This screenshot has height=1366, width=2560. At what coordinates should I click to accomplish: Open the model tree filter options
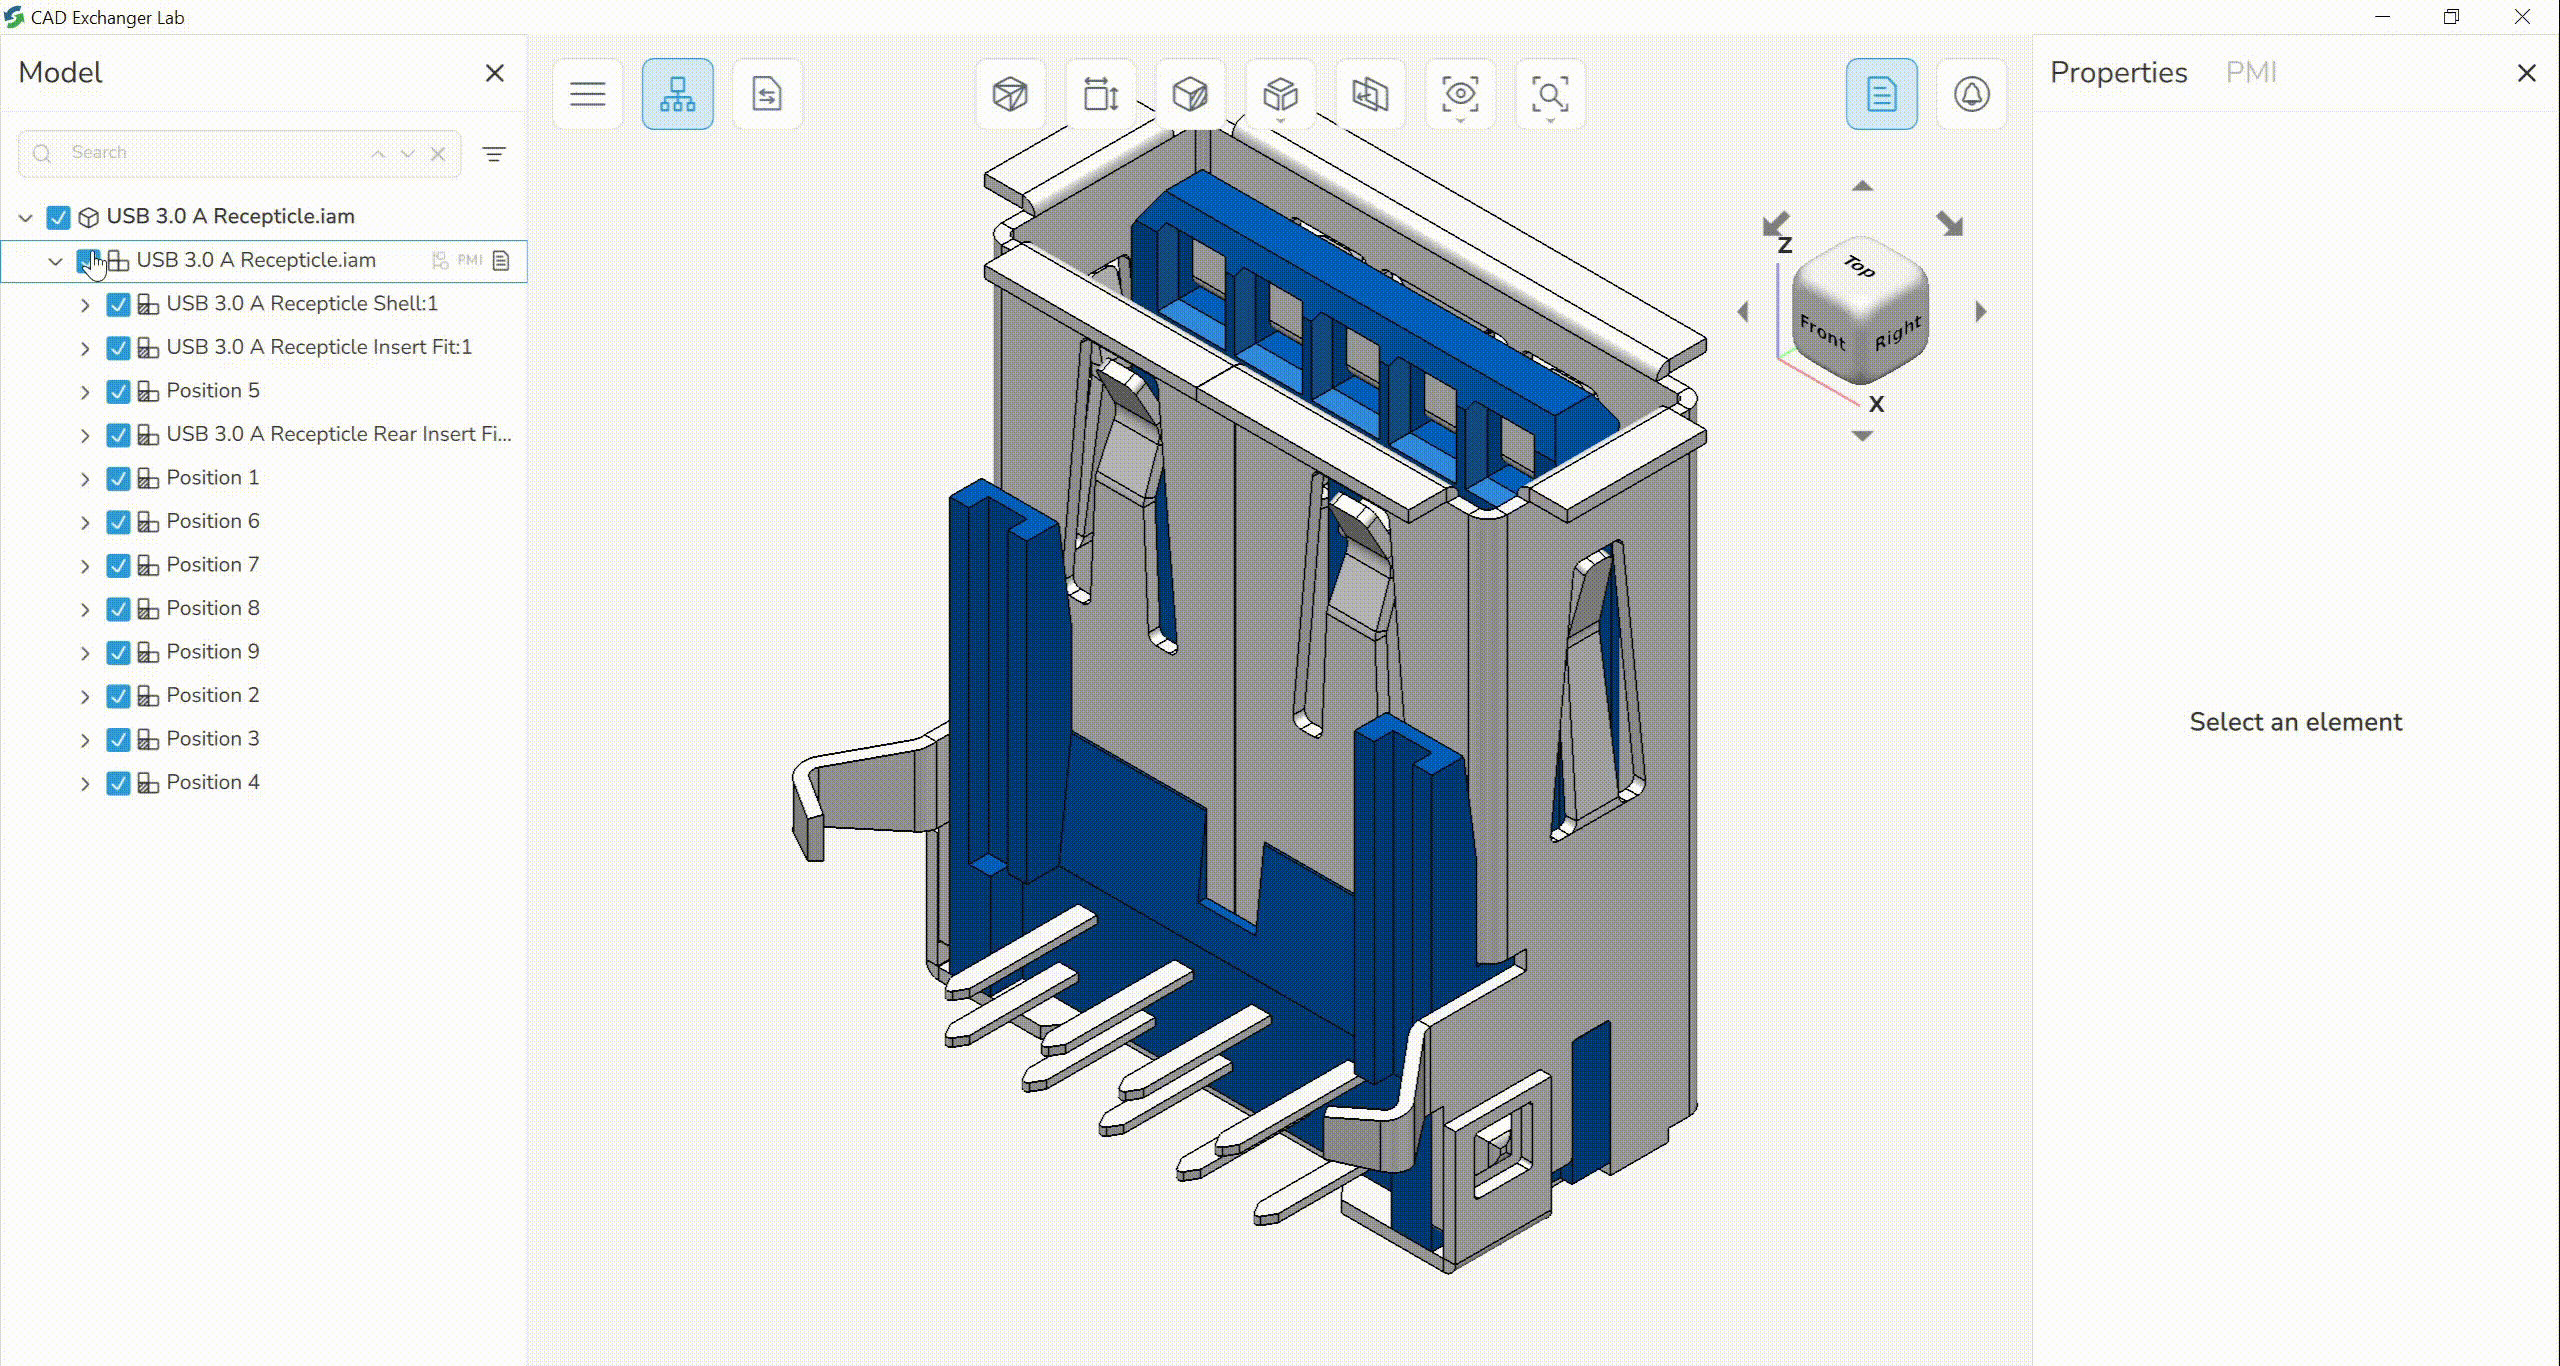pos(494,154)
